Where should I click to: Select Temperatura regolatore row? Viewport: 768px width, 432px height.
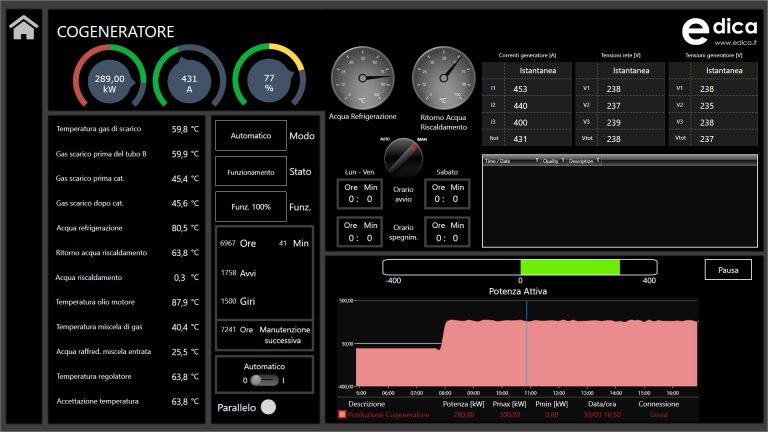pos(127,377)
